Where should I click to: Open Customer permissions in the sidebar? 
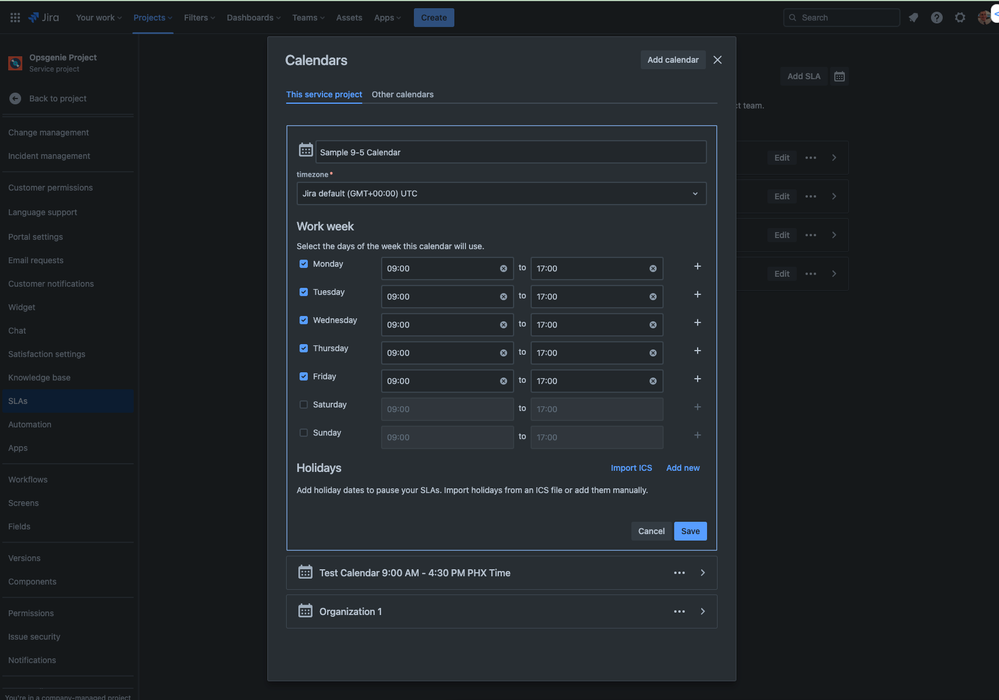point(50,188)
